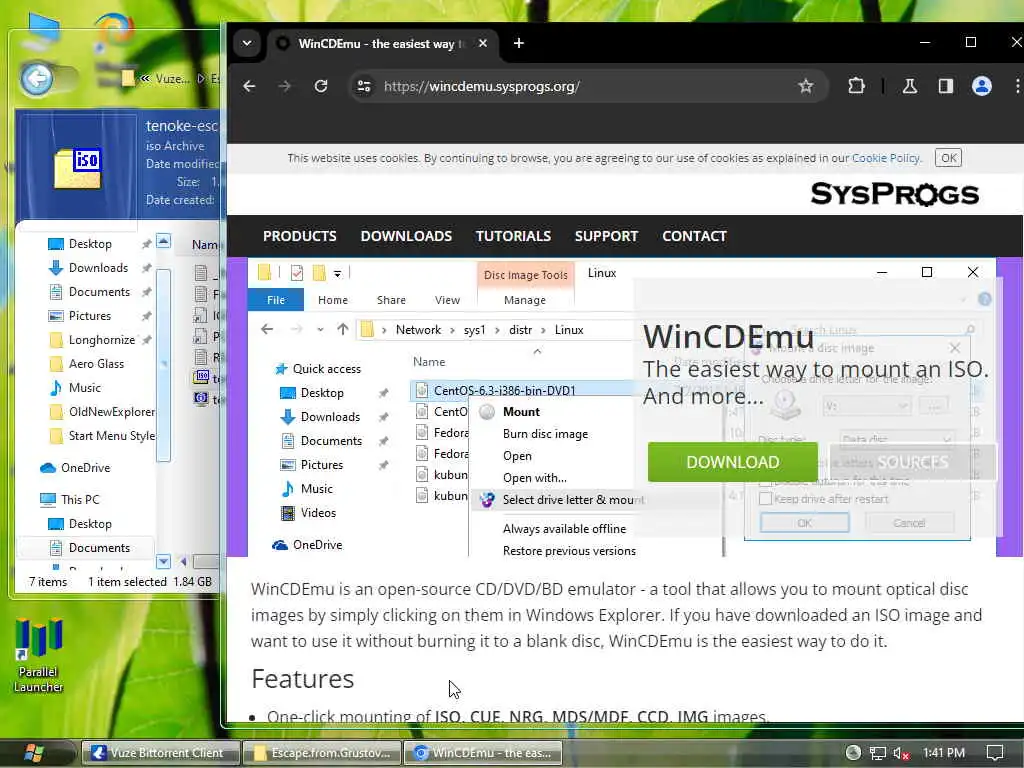
Task: Click the pin icon beside Downloads
Action: pyautogui.click(x=146, y=268)
